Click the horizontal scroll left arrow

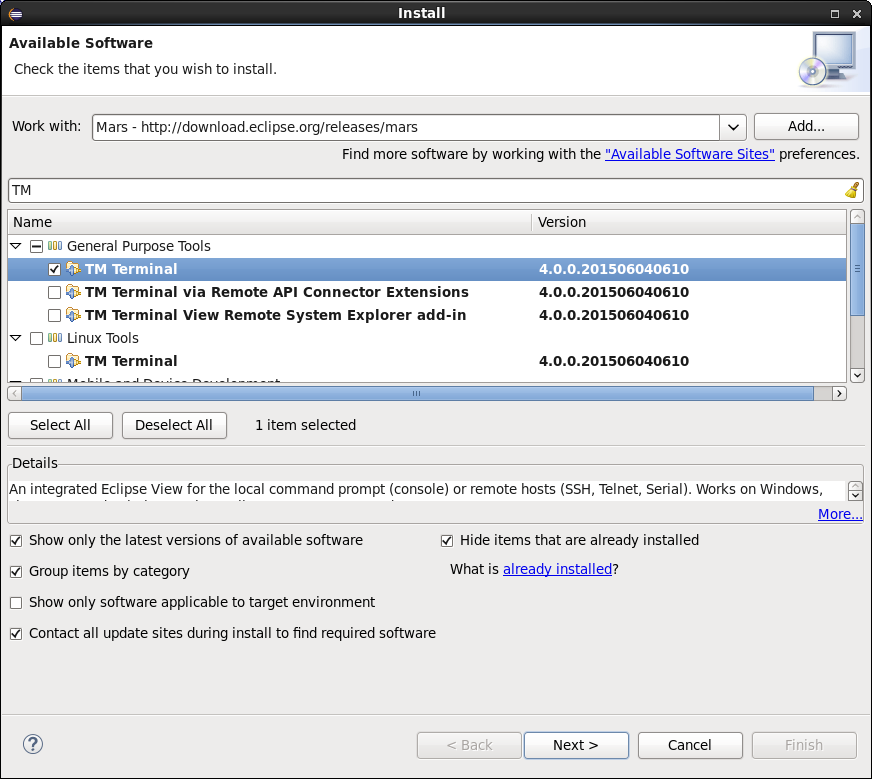[14, 394]
